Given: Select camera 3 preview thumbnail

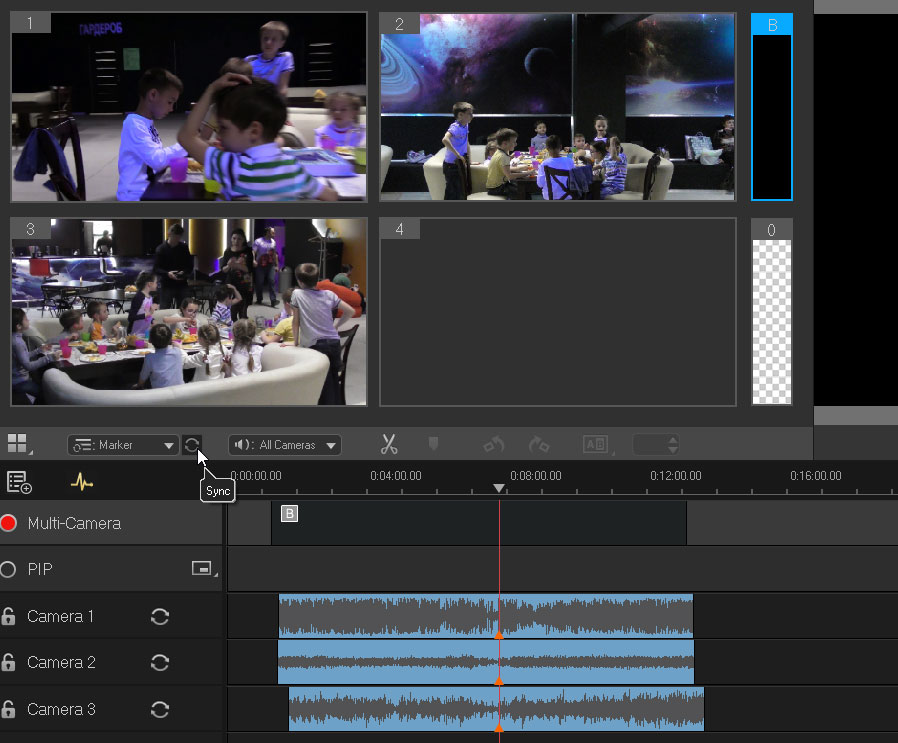Looking at the screenshot, I should coord(189,312).
